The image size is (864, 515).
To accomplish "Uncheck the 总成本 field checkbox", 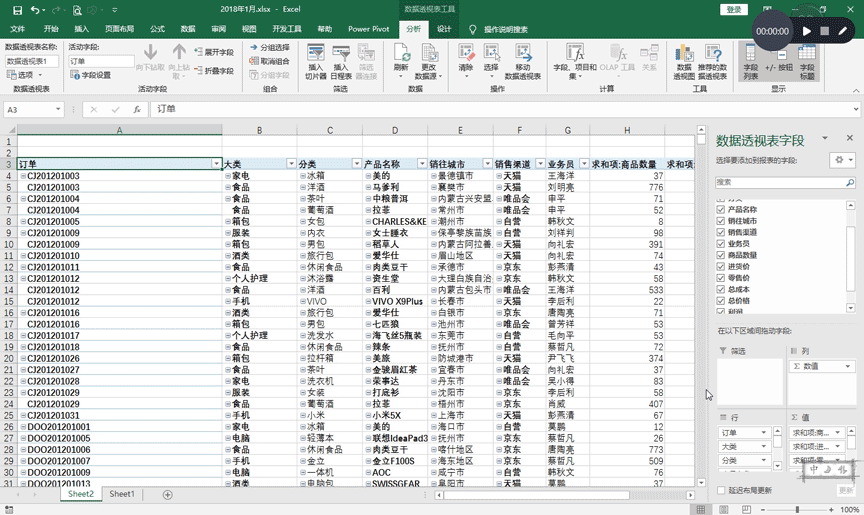I will pos(720,289).
